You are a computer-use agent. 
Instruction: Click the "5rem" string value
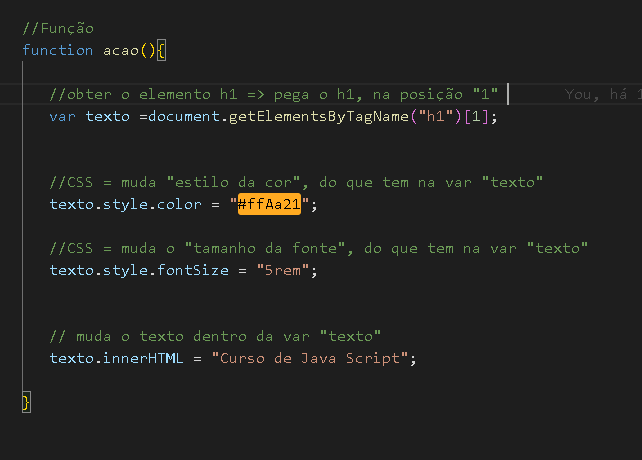(283, 270)
